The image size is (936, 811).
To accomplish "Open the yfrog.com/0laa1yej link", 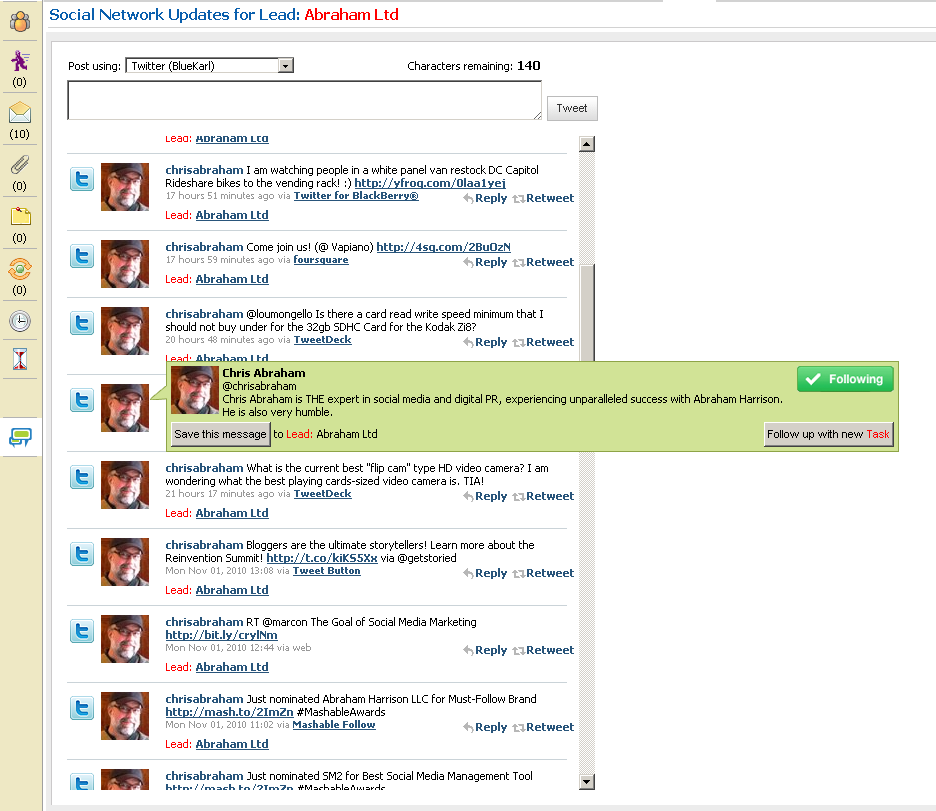I will 430,183.
